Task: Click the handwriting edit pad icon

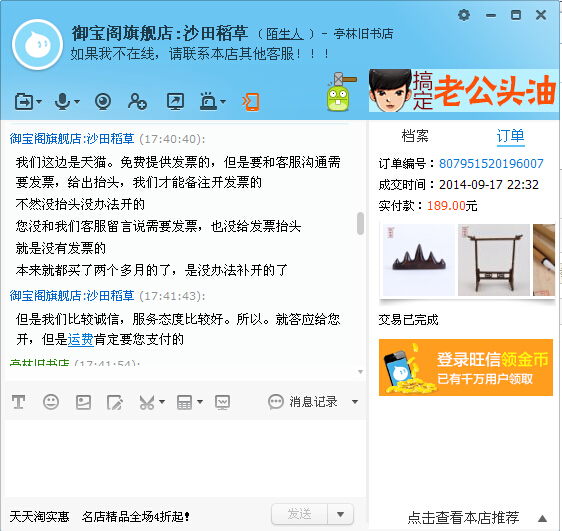Action: (115, 402)
